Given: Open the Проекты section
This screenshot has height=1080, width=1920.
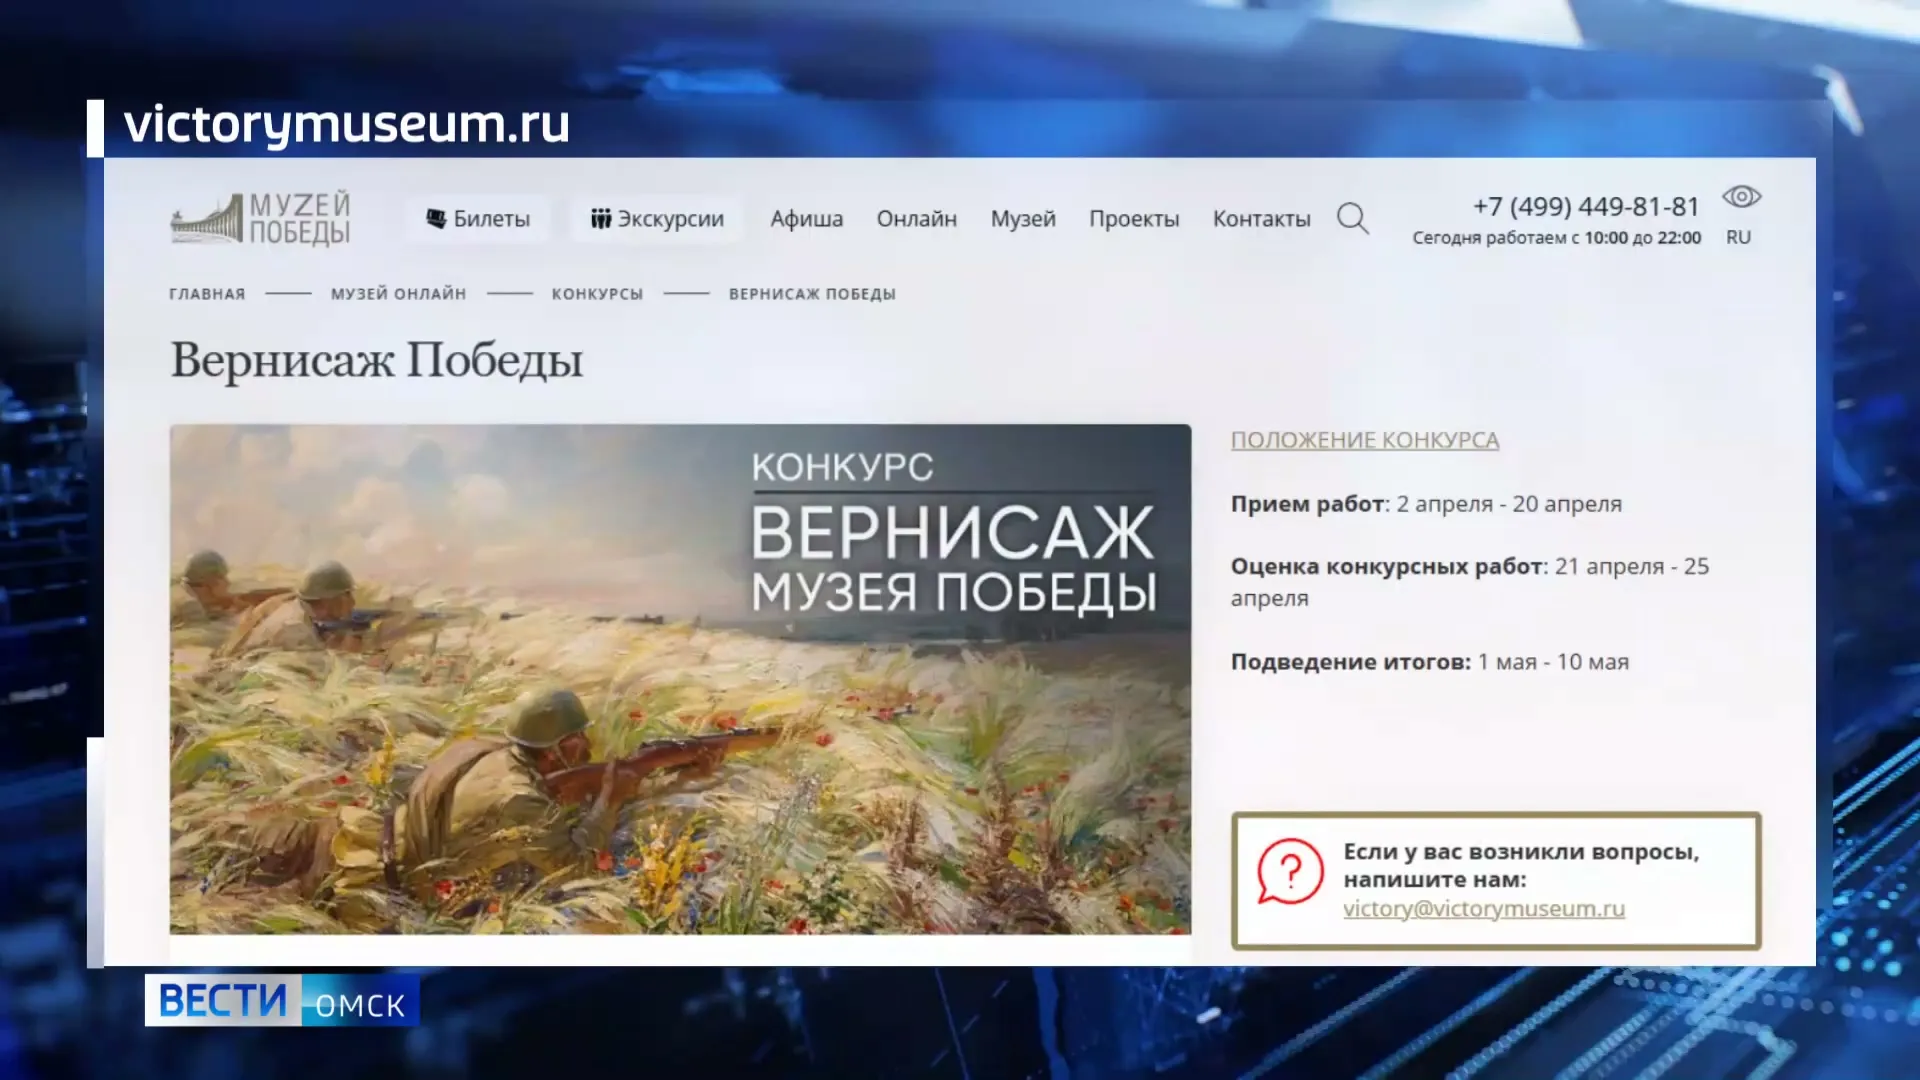Looking at the screenshot, I should pos(1134,219).
